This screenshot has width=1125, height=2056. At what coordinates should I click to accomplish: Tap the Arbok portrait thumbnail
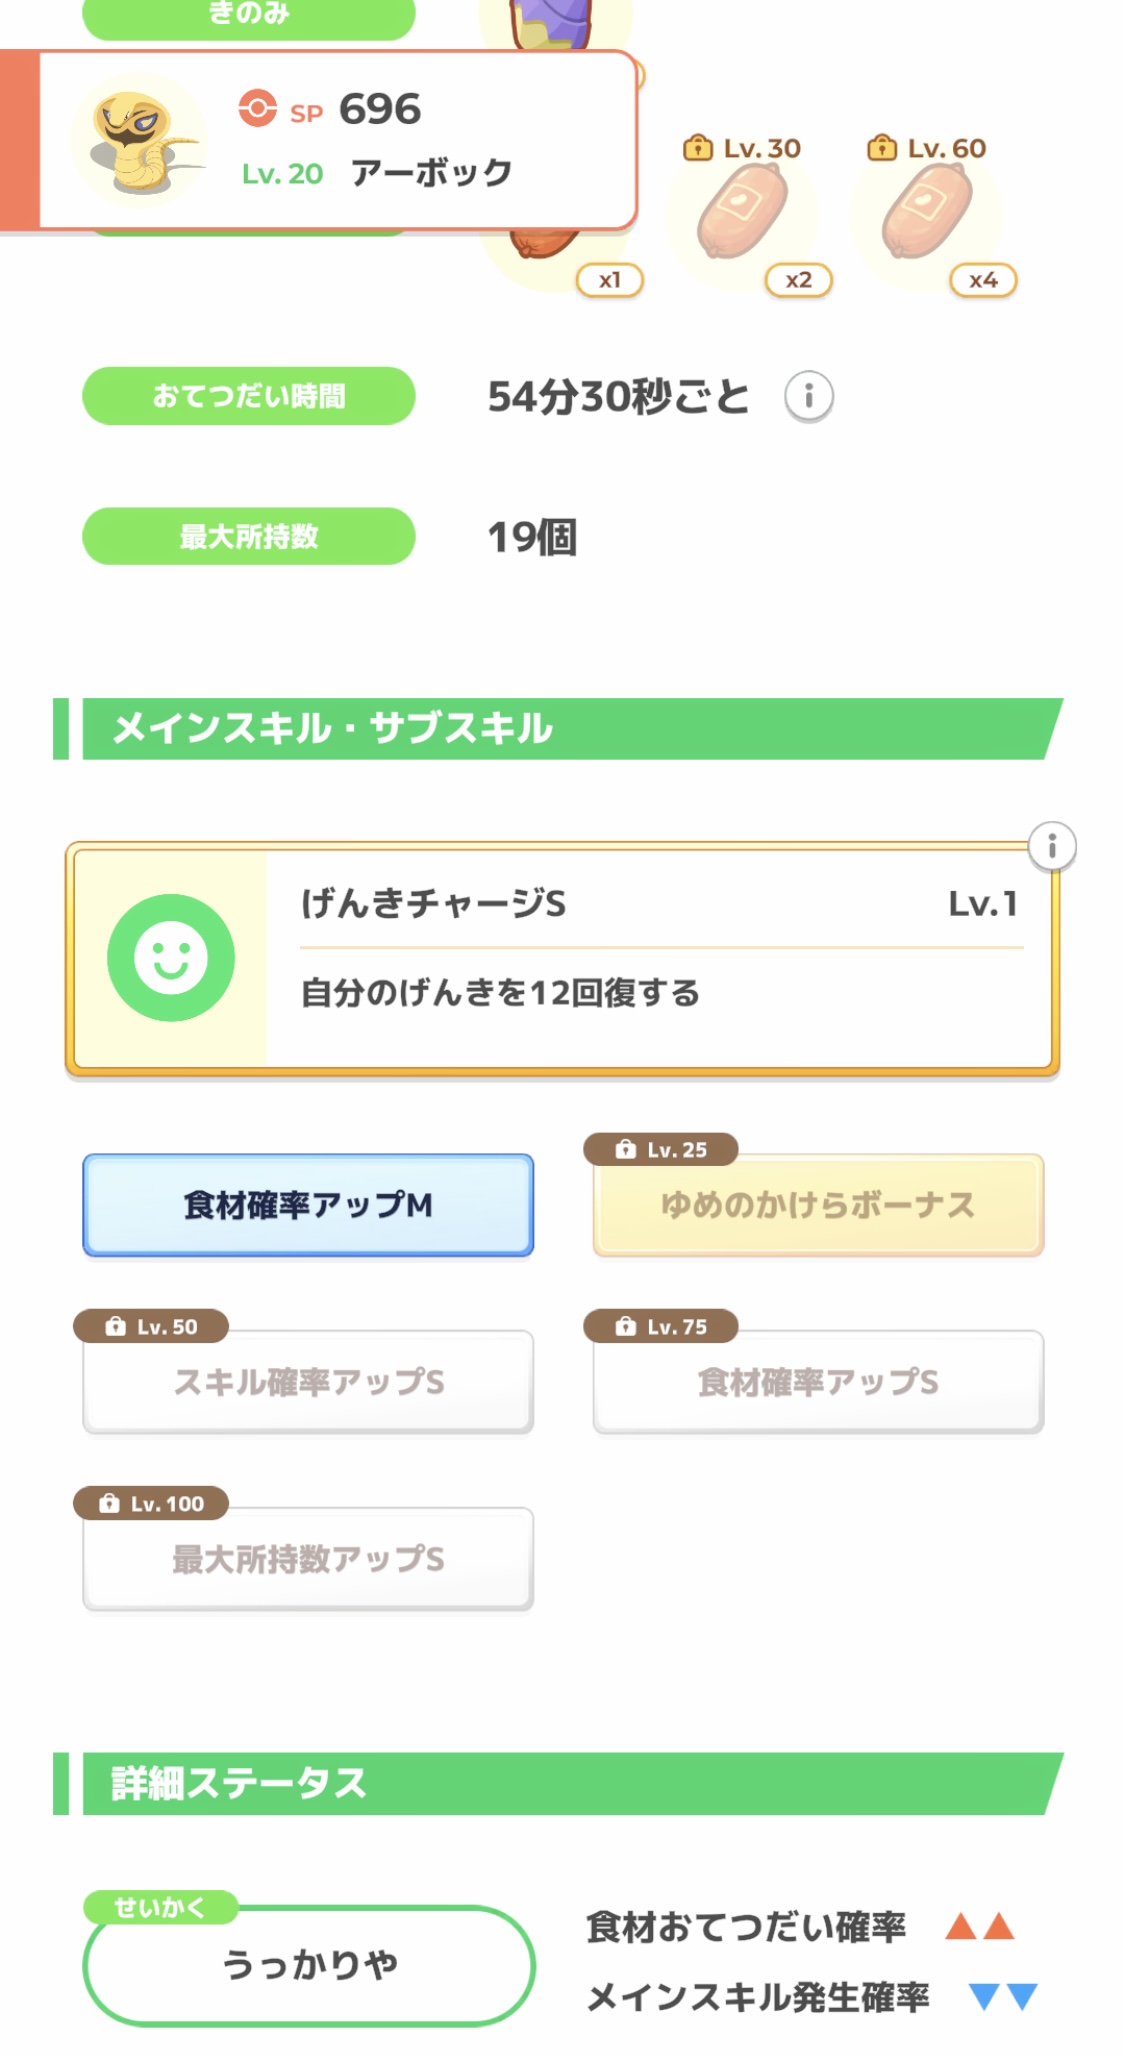(140, 141)
